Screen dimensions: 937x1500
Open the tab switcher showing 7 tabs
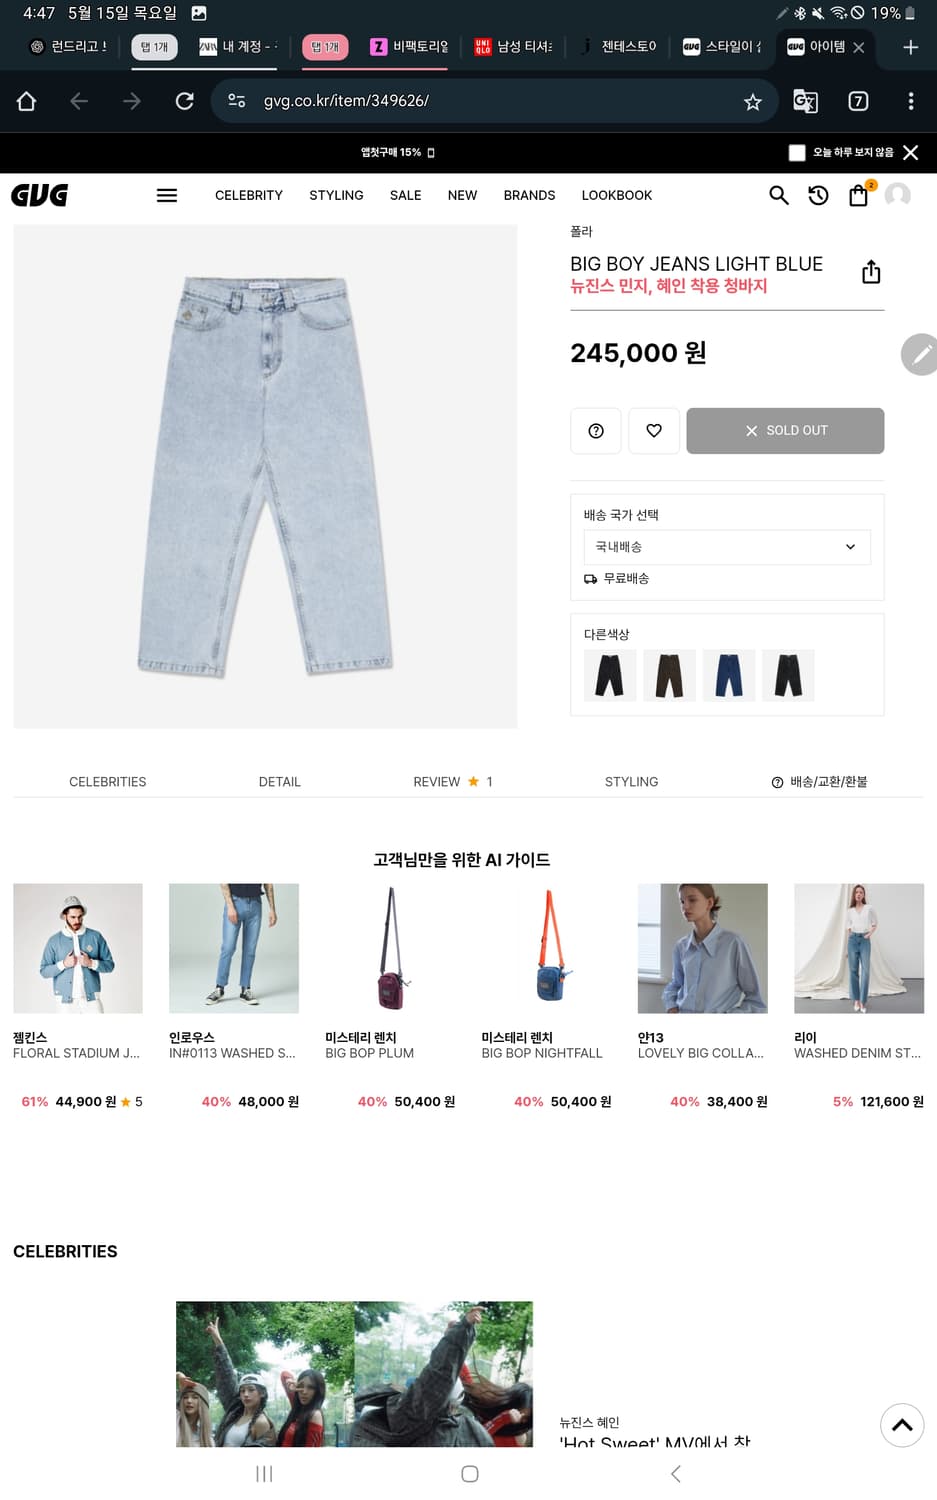tap(858, 101)
